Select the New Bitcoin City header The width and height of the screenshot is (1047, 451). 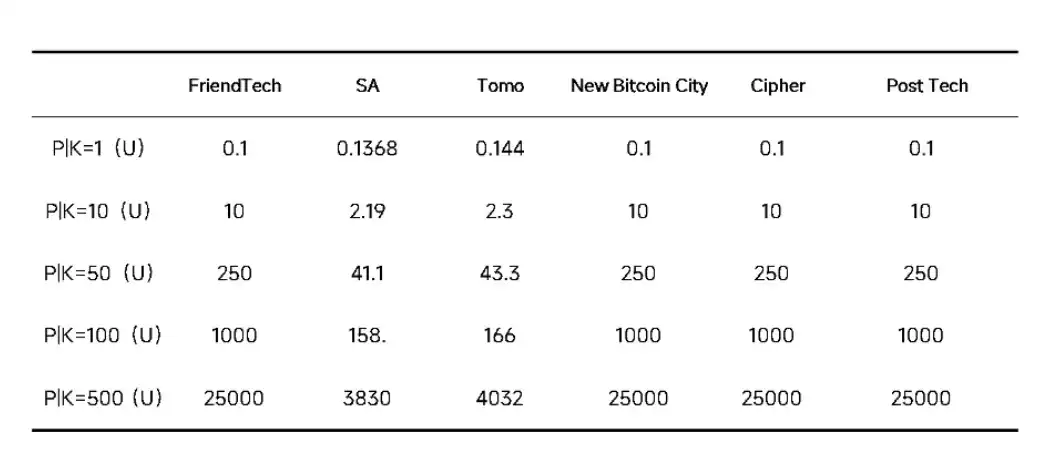pos(638,86)
